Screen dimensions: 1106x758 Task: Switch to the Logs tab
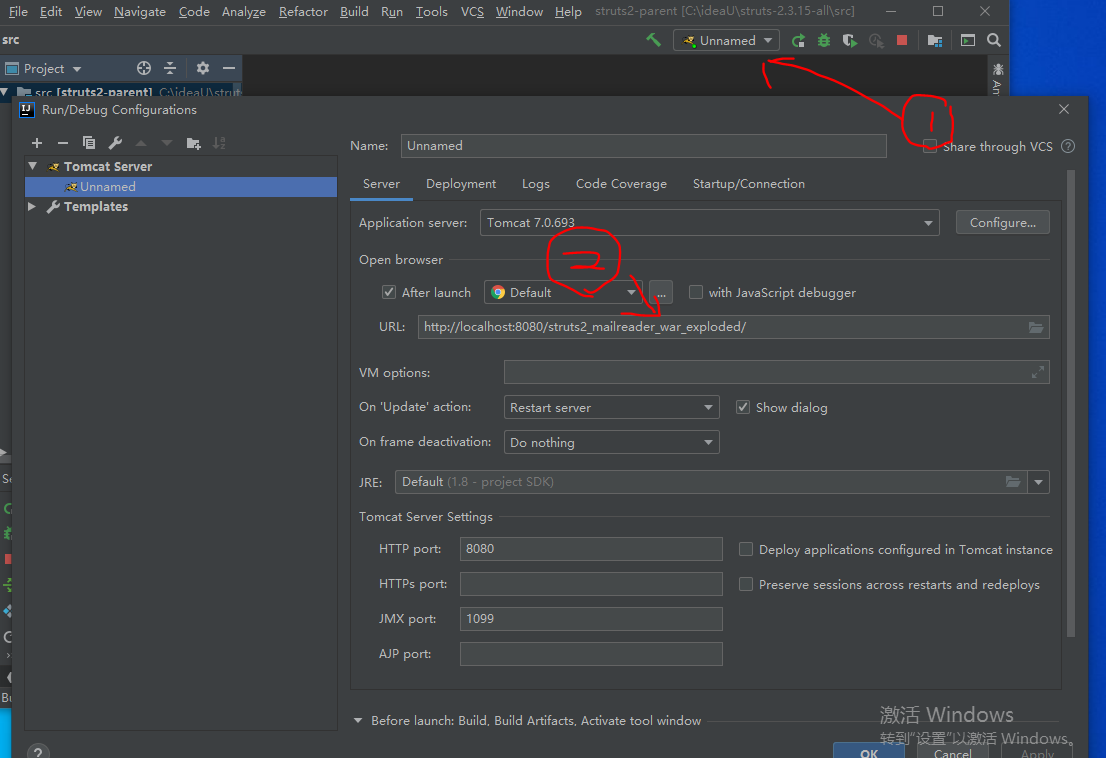(535, 183)
